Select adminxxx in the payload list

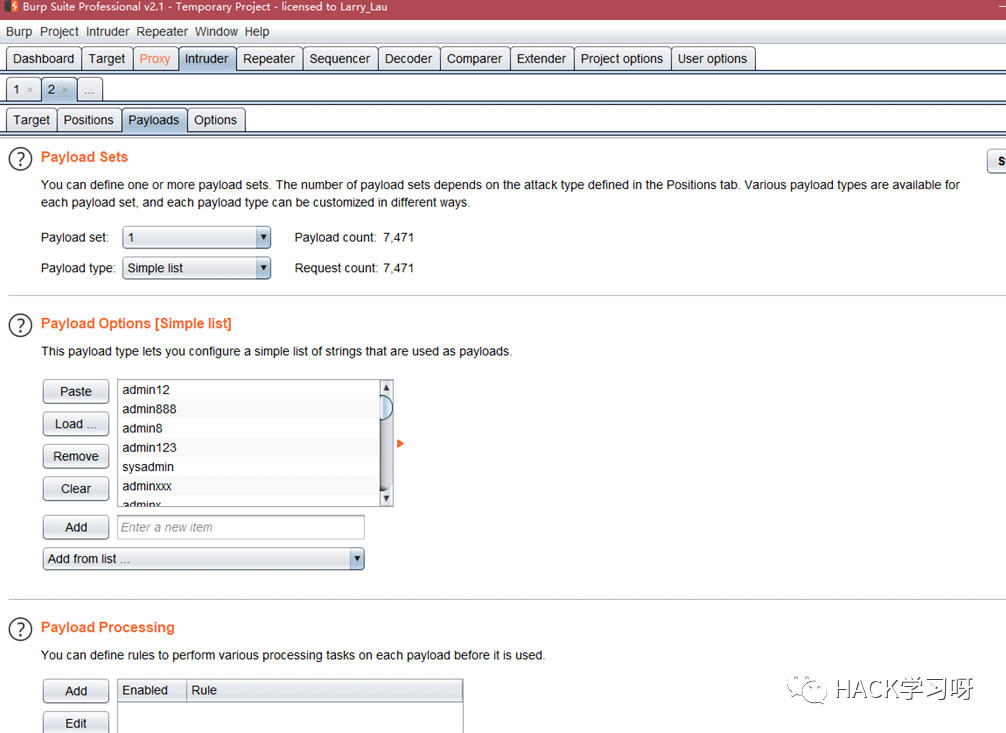point(249,486)
